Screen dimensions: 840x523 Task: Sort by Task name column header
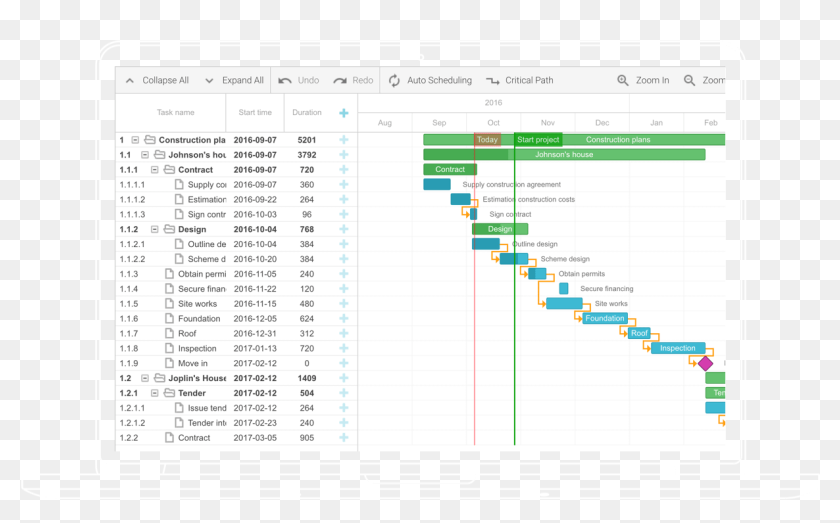(x=175, y=113)
